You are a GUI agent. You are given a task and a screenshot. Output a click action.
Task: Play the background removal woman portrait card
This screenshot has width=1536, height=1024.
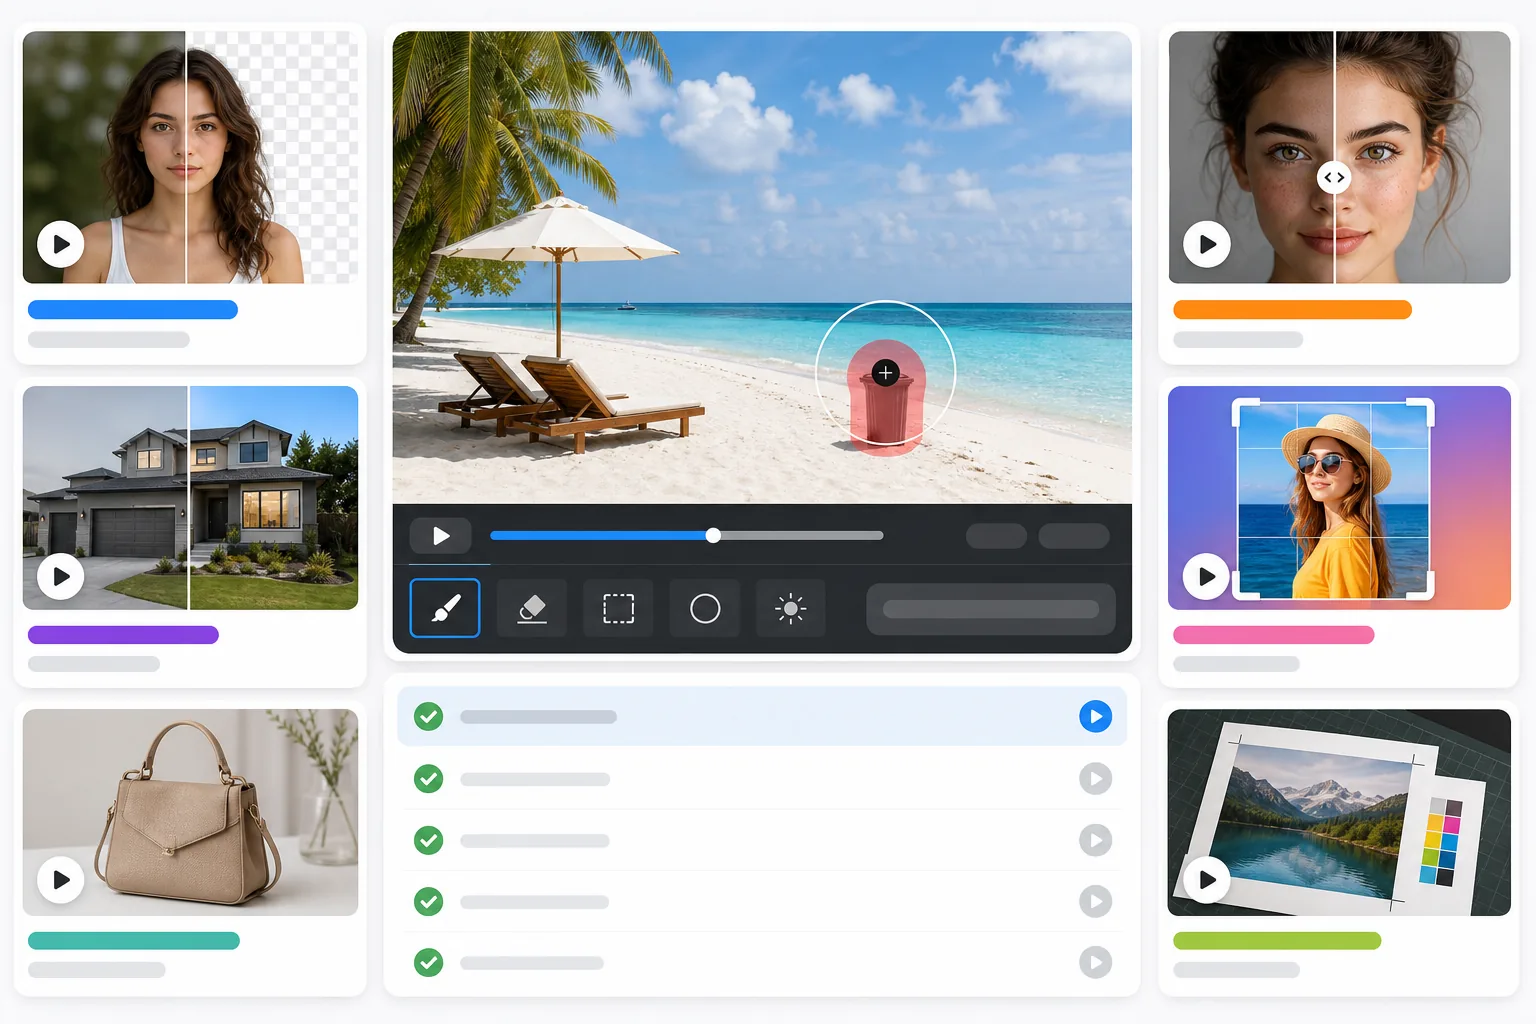point(61,244)
